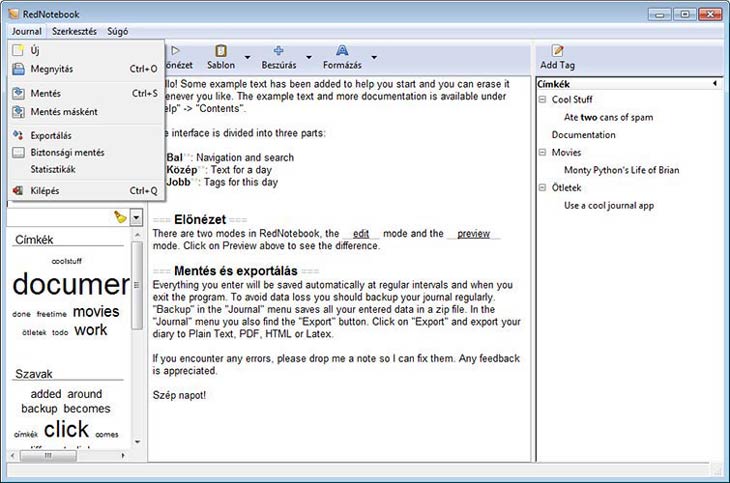
Task: Choose Mentés másként menu entry
Action: point(64,112)
